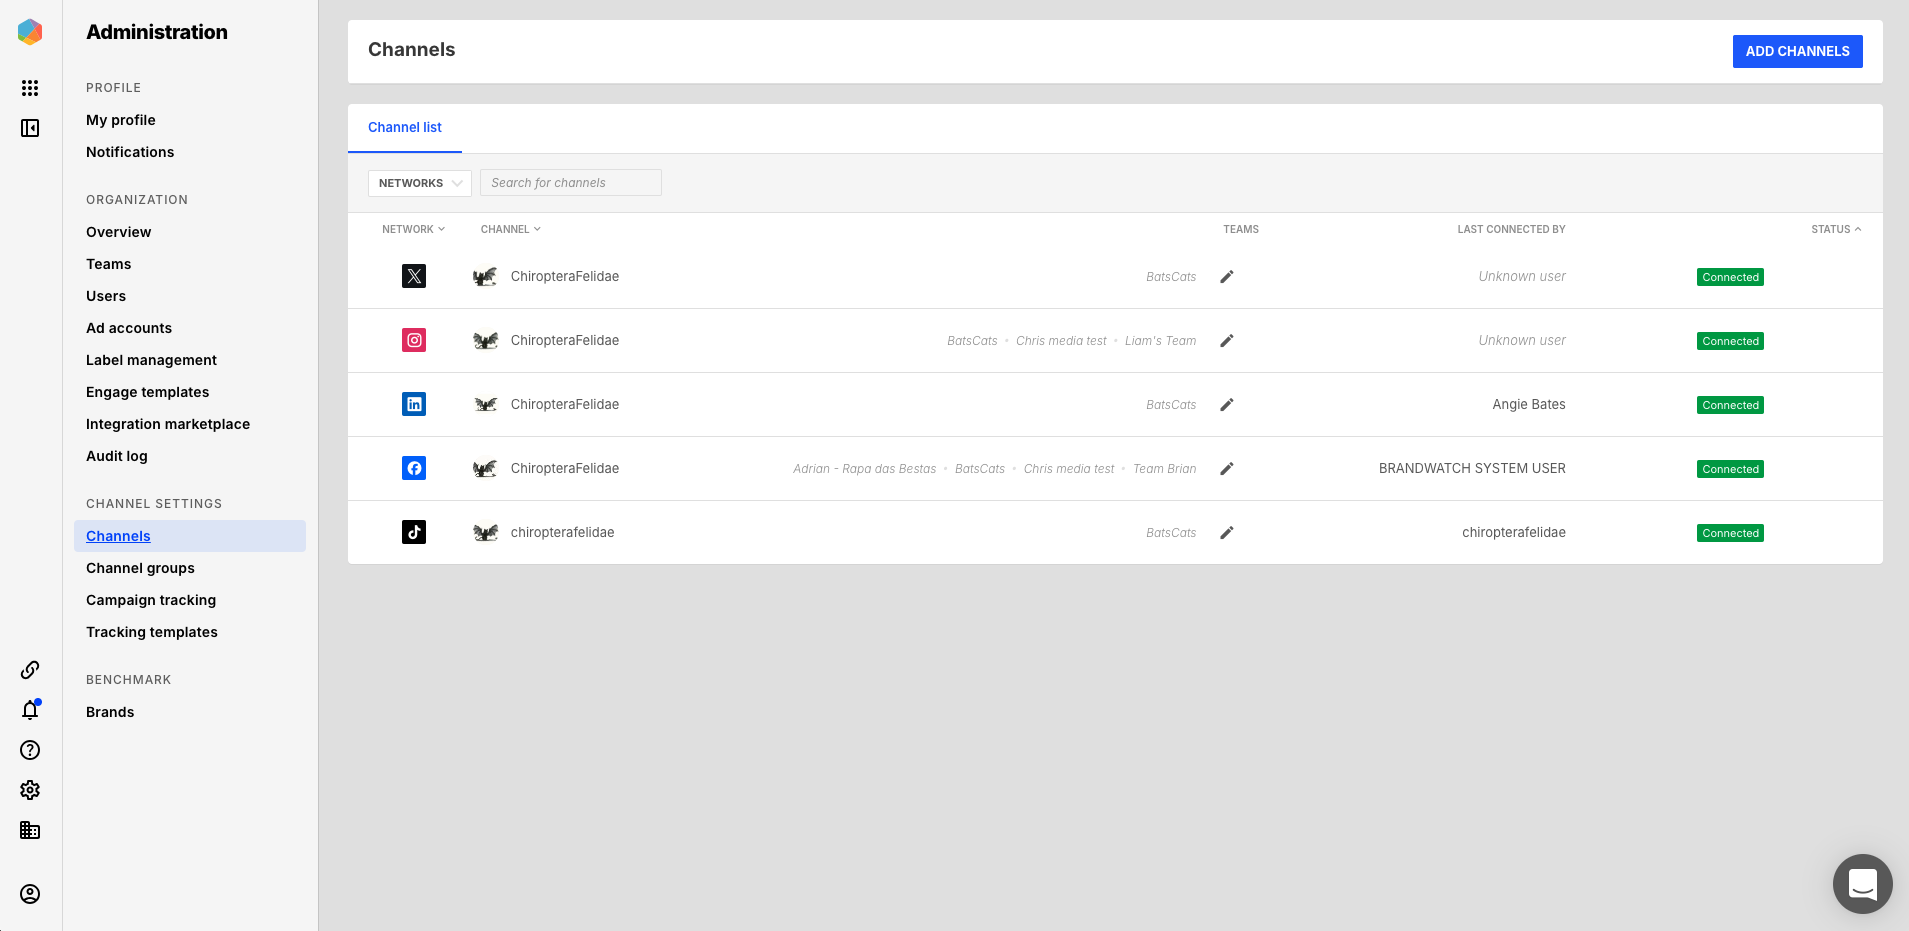Open the apps grid icon
This screenshot has height=931, width=1909.
click(x=30, y=88)
